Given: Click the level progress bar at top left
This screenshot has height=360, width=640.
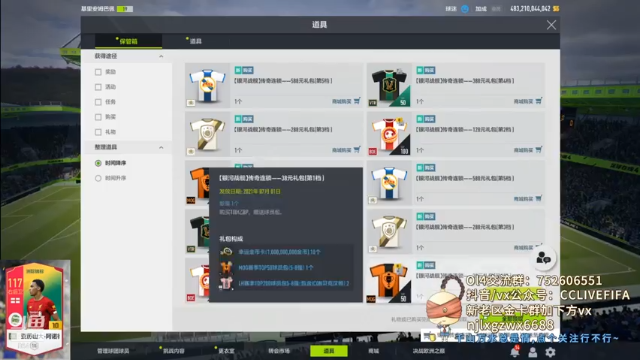Looking at the screenshot, I should pos(125,9).
